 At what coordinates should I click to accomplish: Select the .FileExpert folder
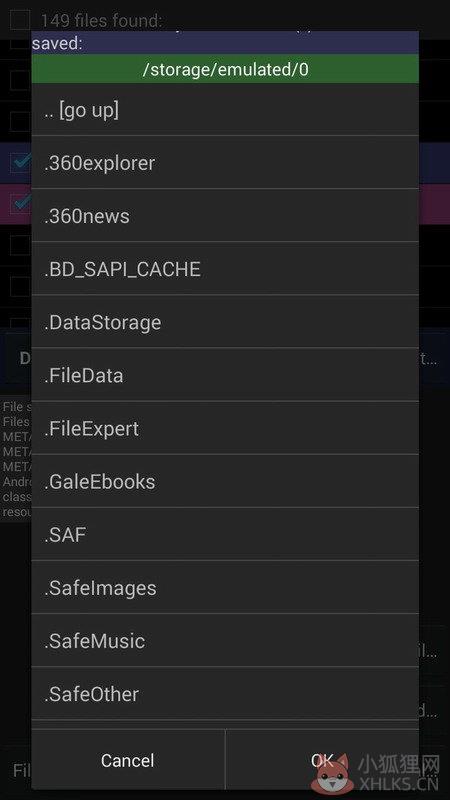click(225, 428)
